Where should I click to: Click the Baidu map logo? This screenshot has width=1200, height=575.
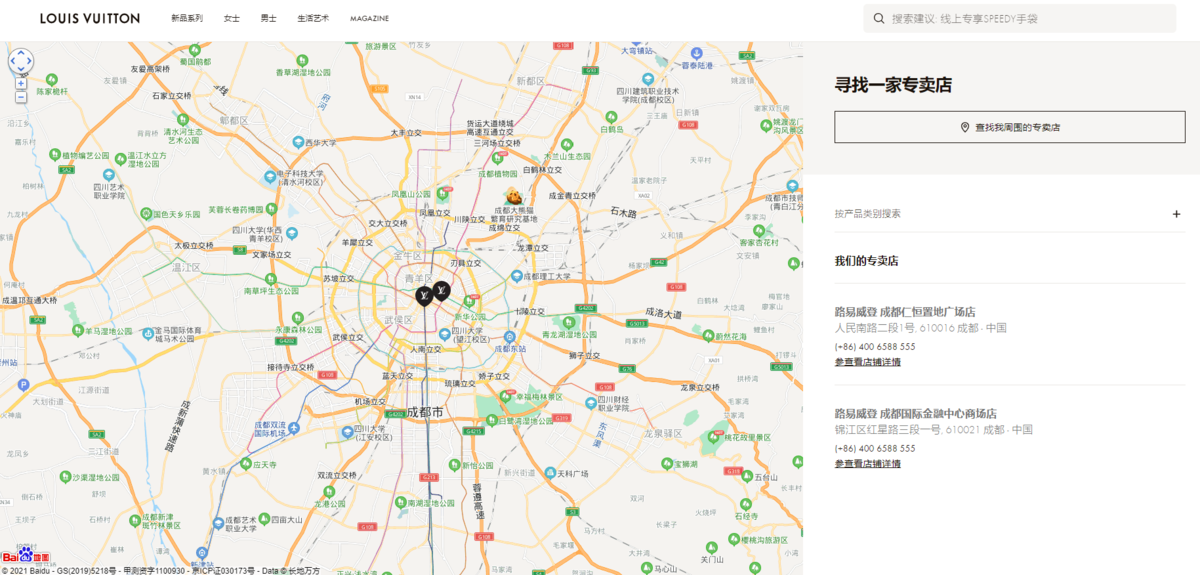point(26,557)
